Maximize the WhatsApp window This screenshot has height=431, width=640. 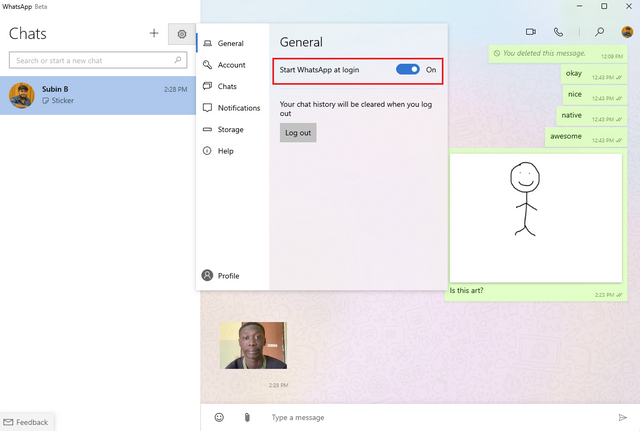604,6
